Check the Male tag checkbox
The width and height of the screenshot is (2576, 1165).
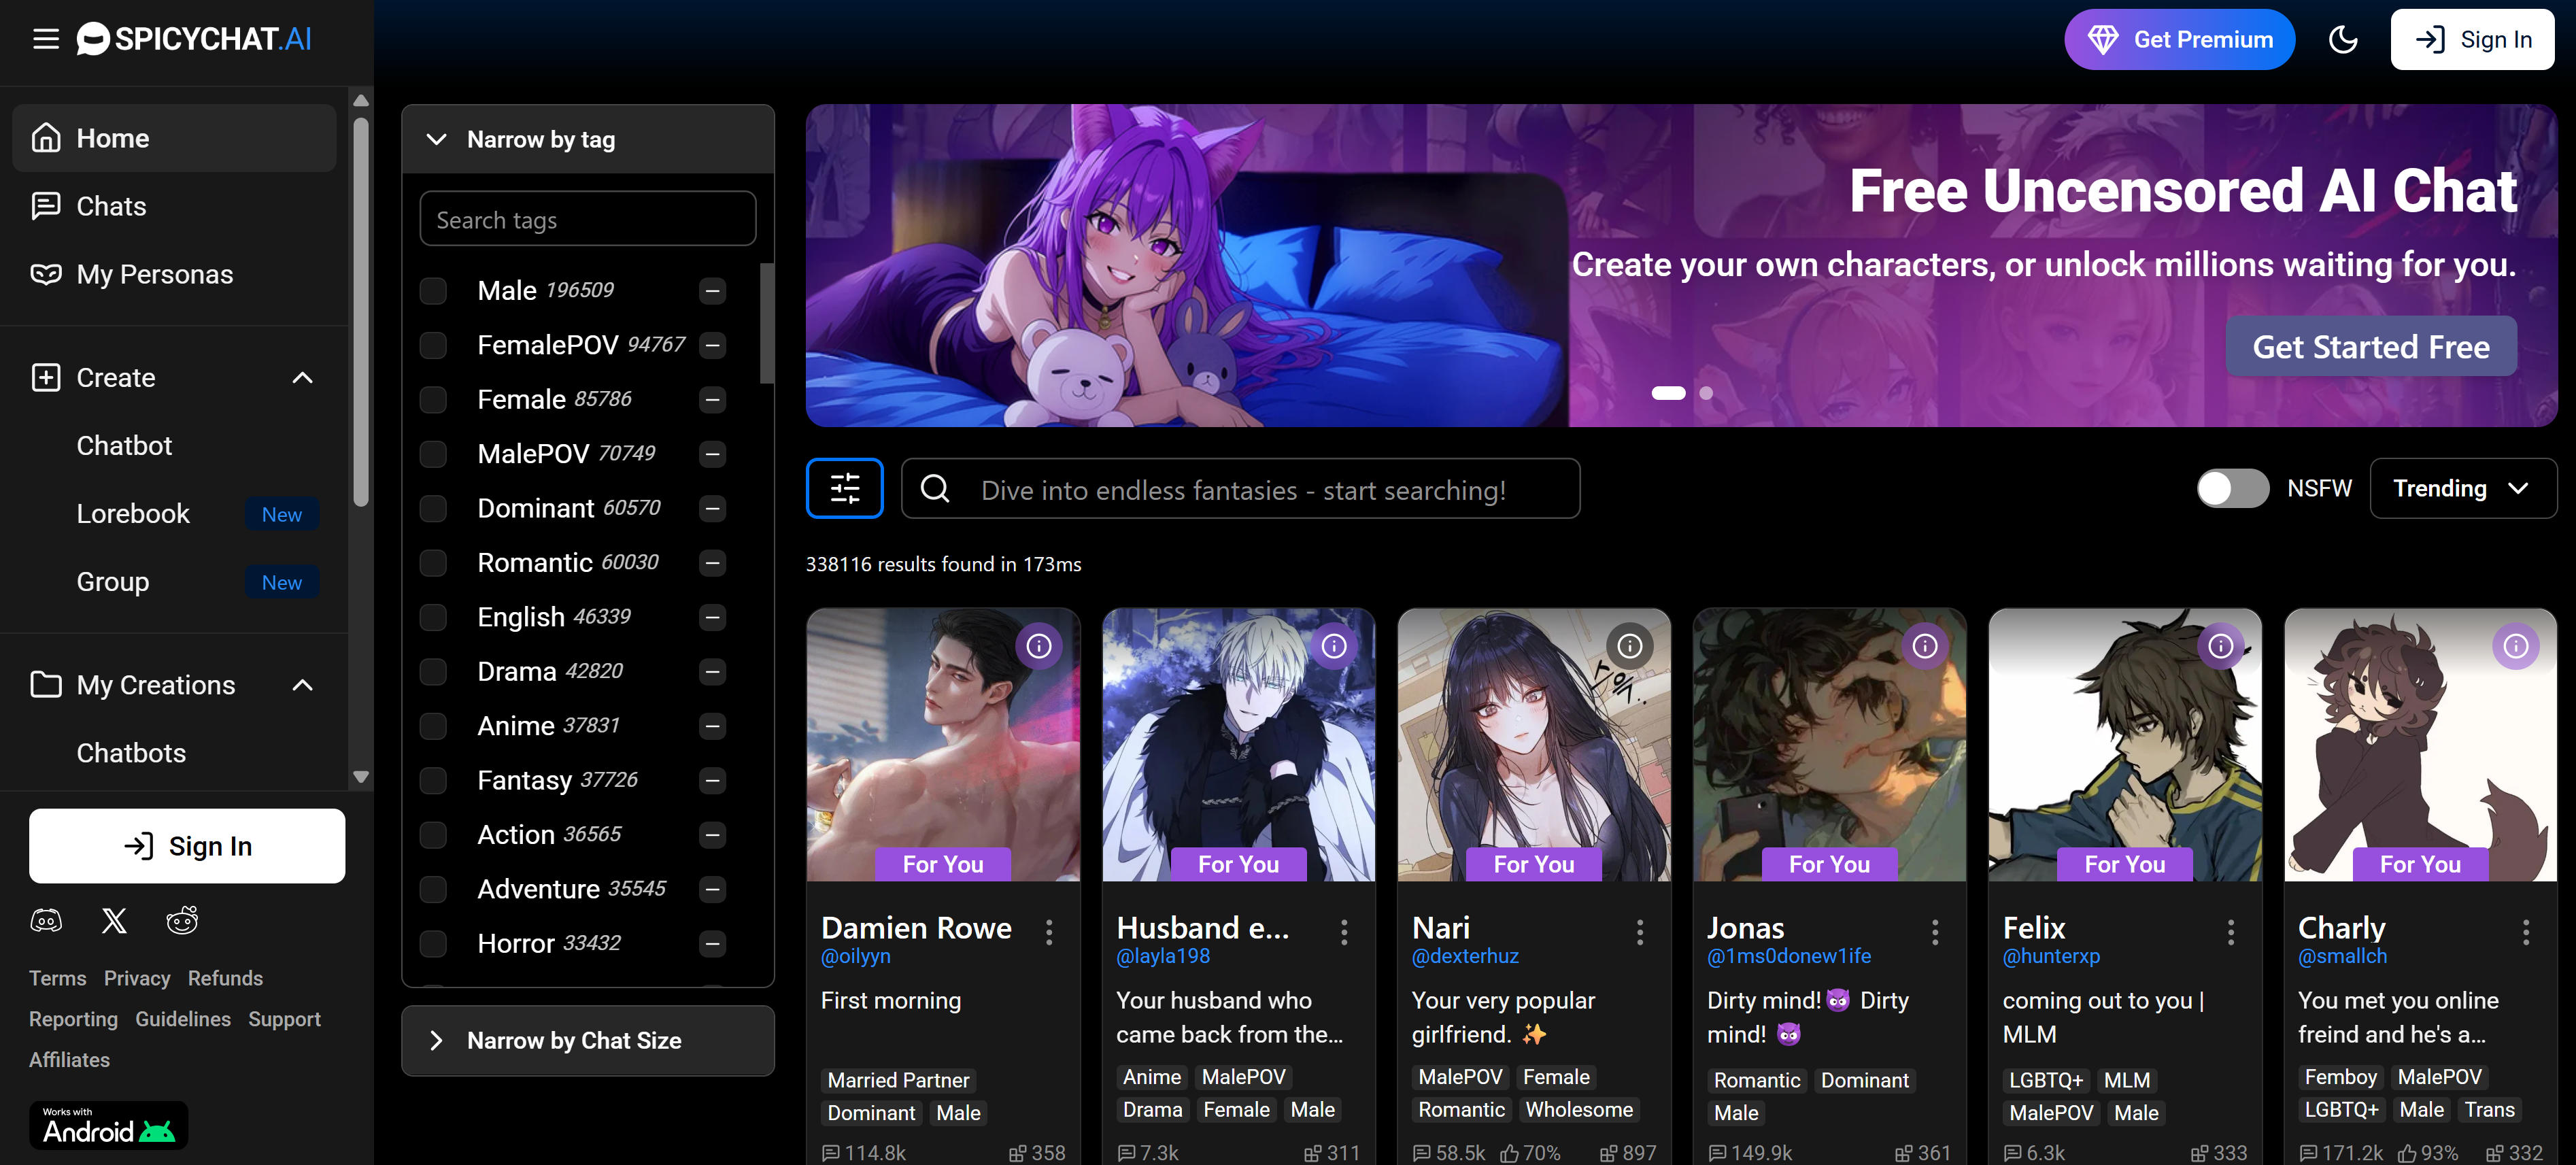click(x=433, y=290)
